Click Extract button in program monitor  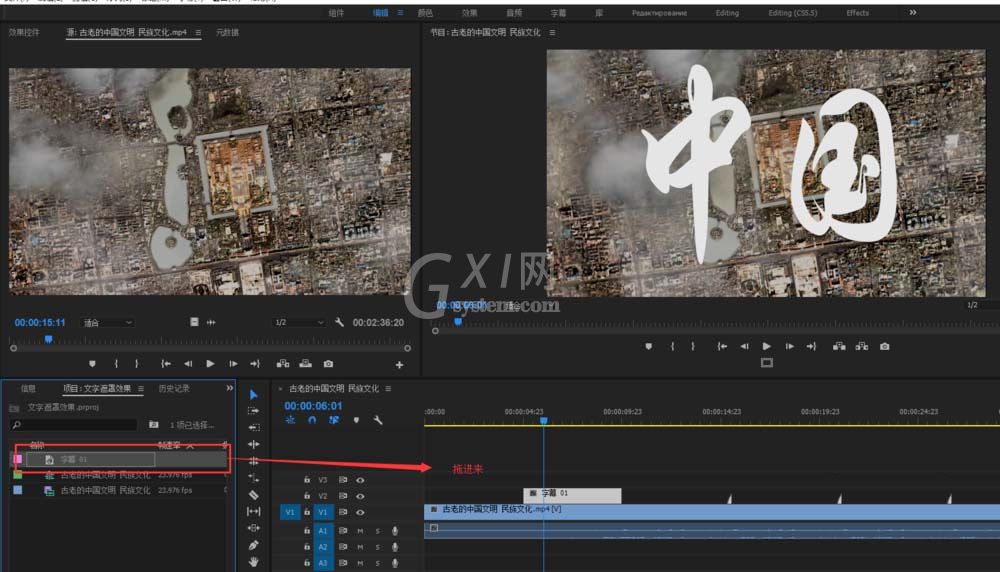pyautogui.click(x=862, y=346)
